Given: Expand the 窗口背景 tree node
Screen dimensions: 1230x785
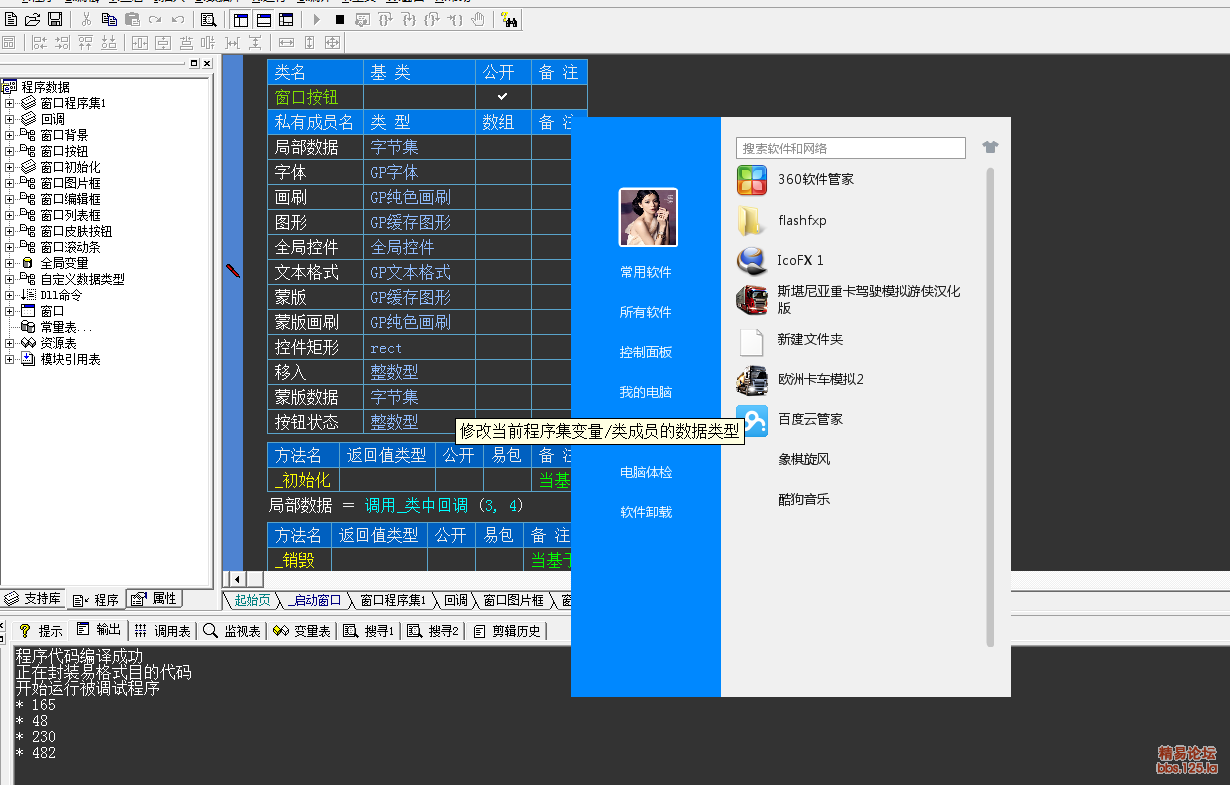Looking at the screenshot, I should [x=10, y=135].
